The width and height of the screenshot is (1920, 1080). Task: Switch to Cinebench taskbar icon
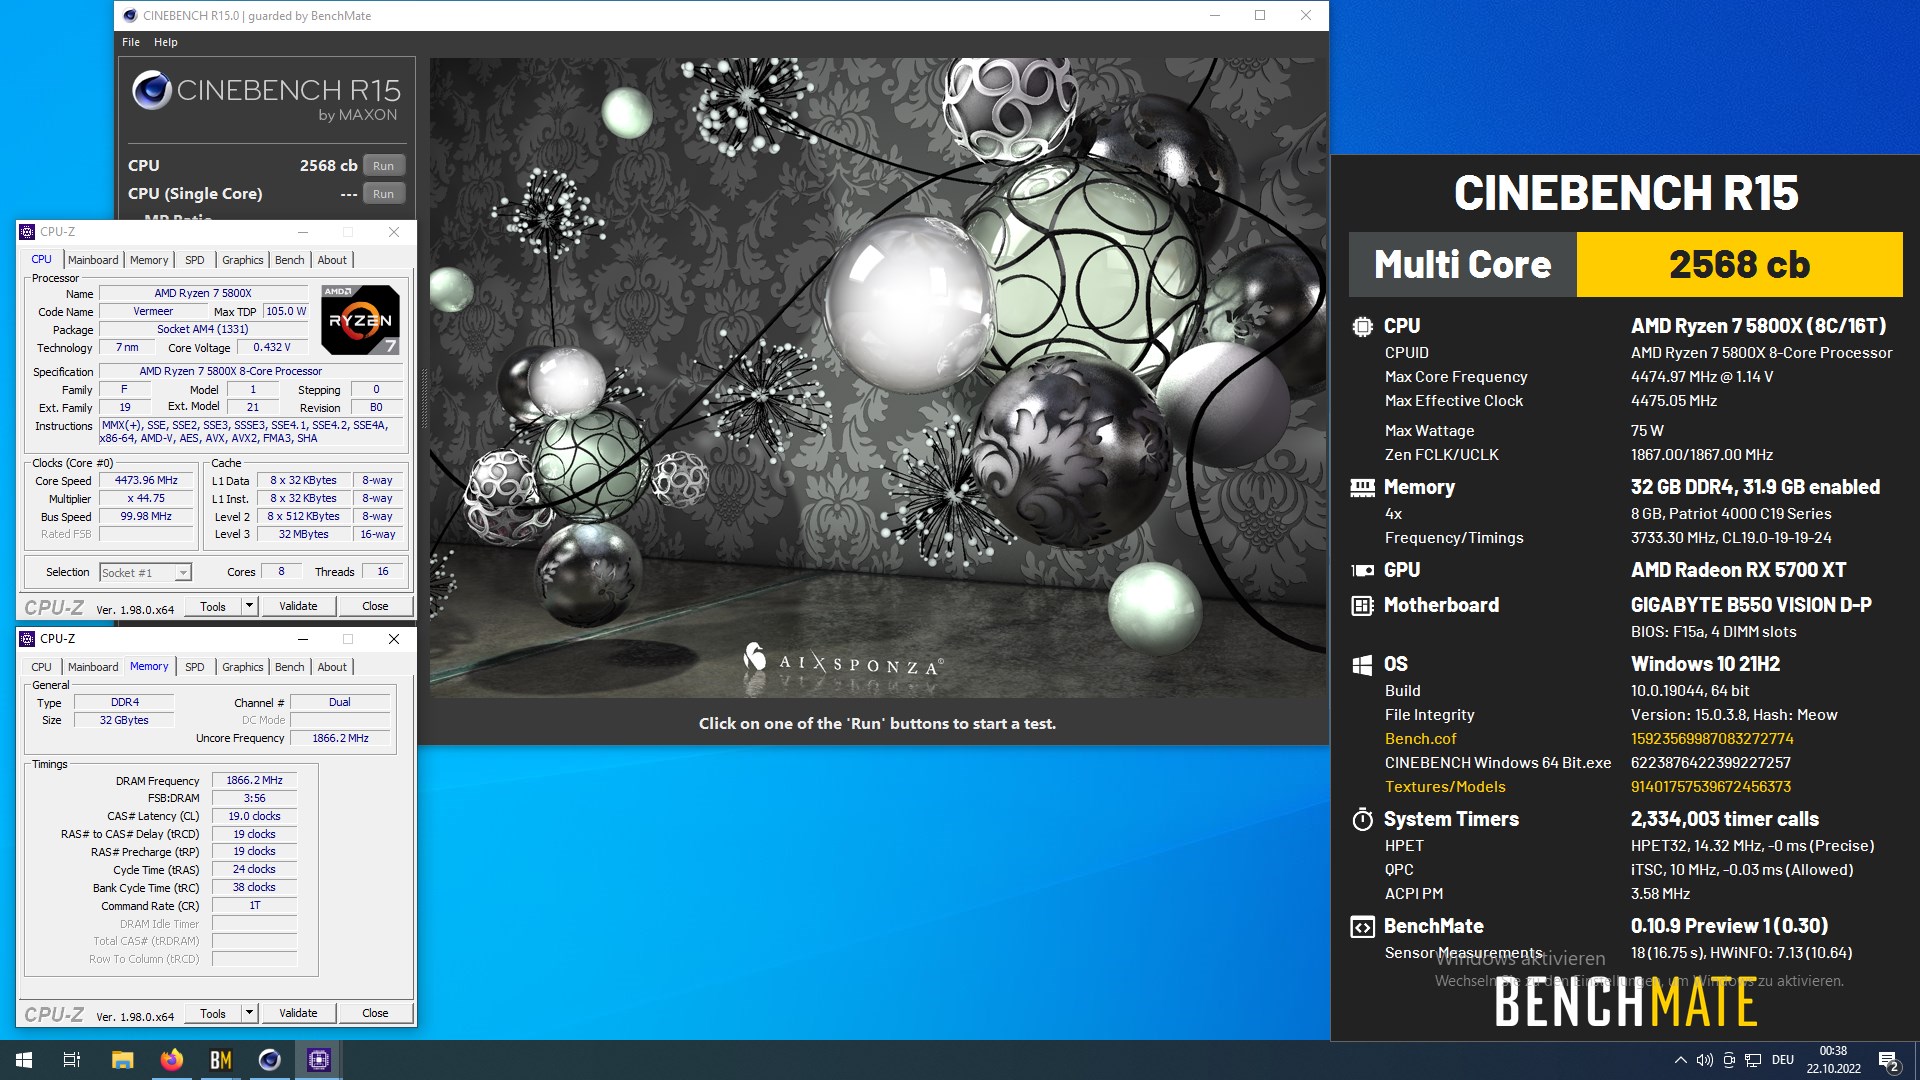270,1060
